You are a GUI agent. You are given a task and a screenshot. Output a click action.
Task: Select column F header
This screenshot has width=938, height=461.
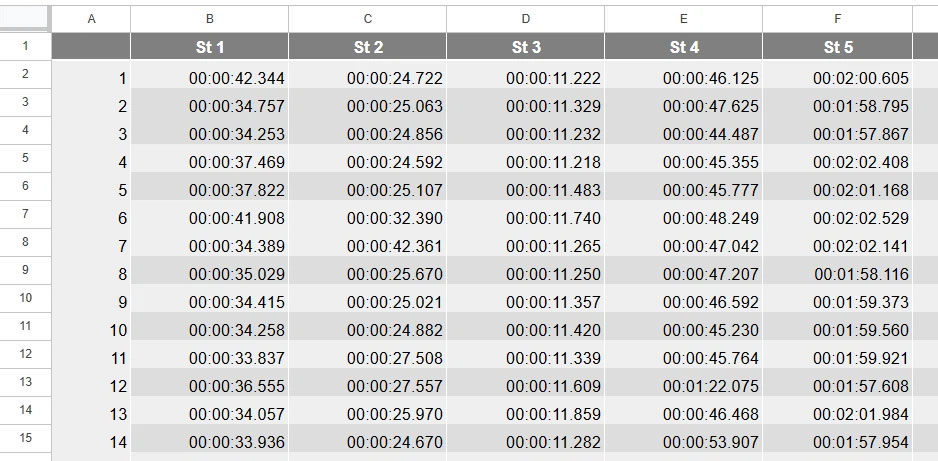click(837, 19)
